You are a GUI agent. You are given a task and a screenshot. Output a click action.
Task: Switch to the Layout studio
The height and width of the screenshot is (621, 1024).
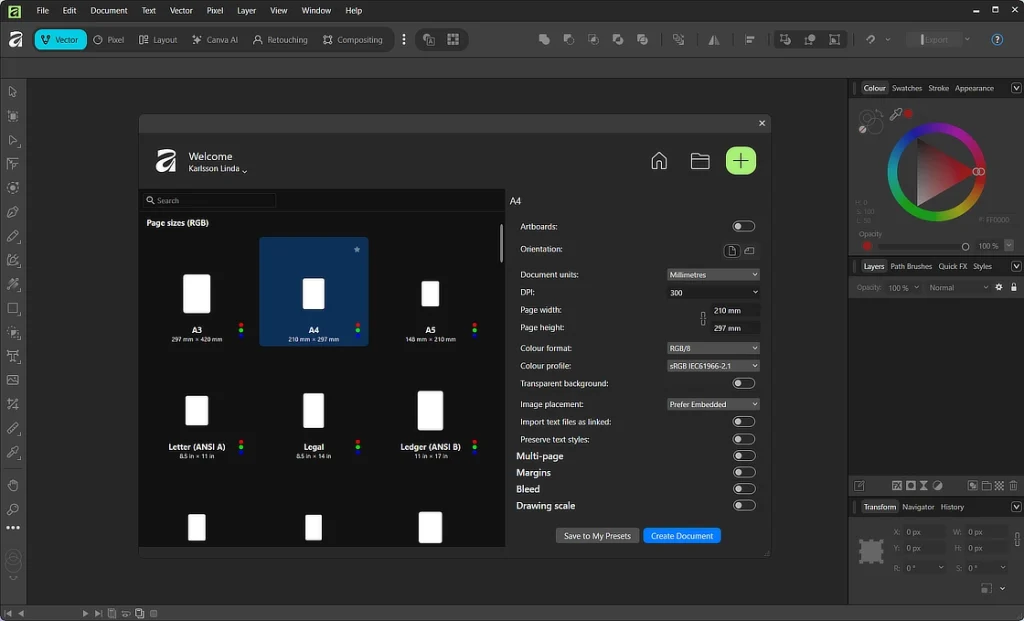(x=158, y=40)
